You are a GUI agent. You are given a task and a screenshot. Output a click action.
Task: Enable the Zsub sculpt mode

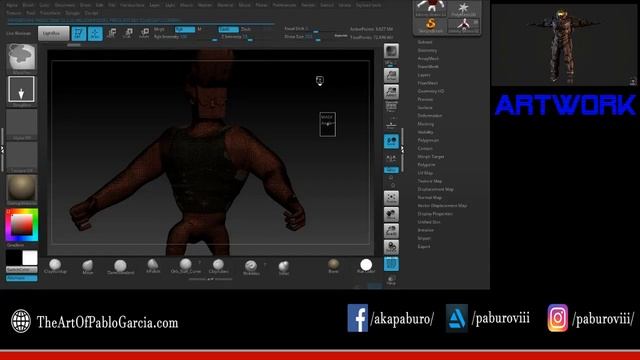point(246,29)
